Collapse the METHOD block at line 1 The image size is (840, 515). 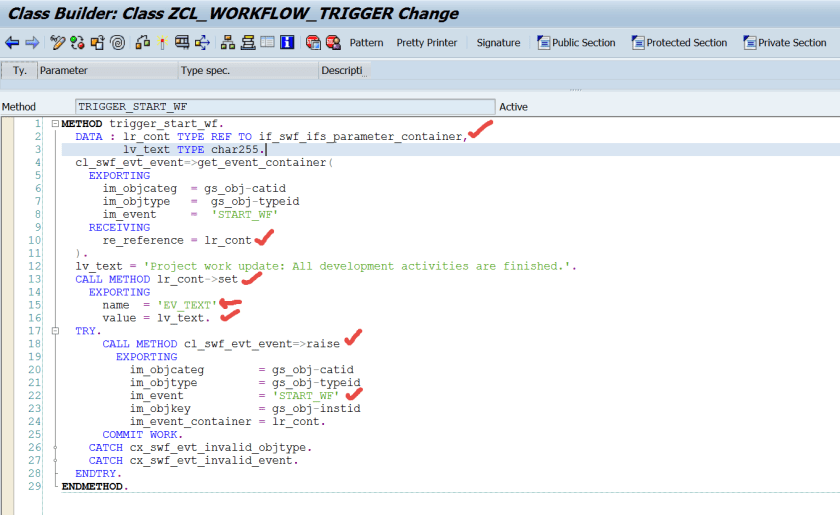[x=55, y=123]
